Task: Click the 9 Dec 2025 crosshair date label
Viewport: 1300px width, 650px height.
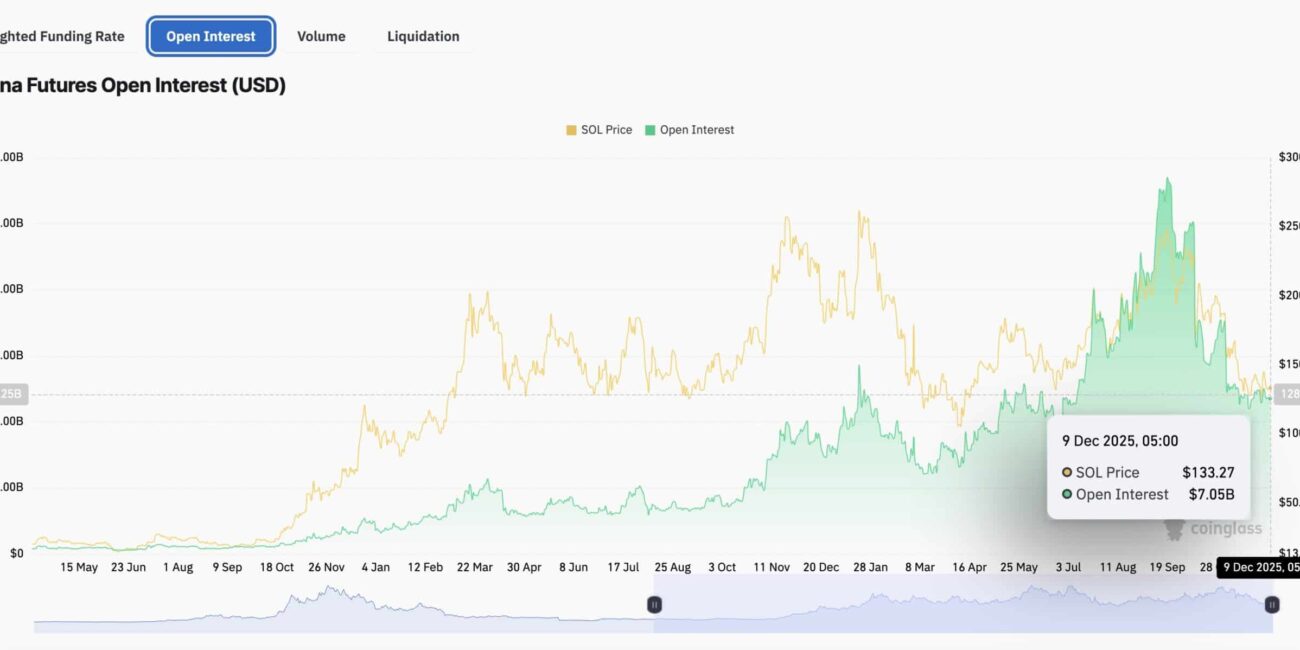Action: click(1259, 567)
